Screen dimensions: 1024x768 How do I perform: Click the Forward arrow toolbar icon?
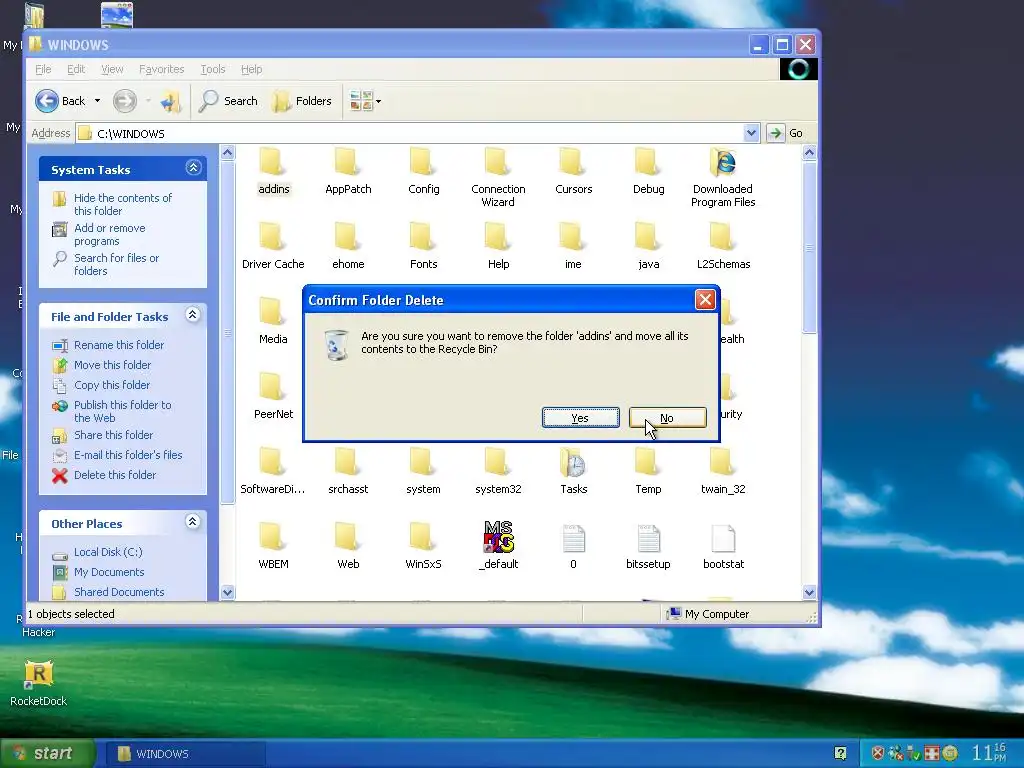click(x=125, y=101)
